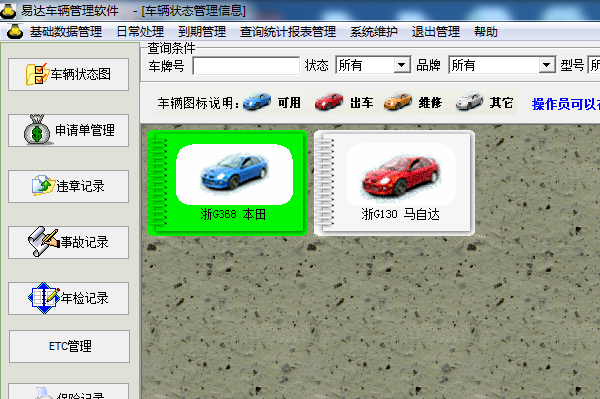Viewport: 600px width, 399px height.
Task: Expand the 状态 dropdown arrow
Action: pos(401,65)
